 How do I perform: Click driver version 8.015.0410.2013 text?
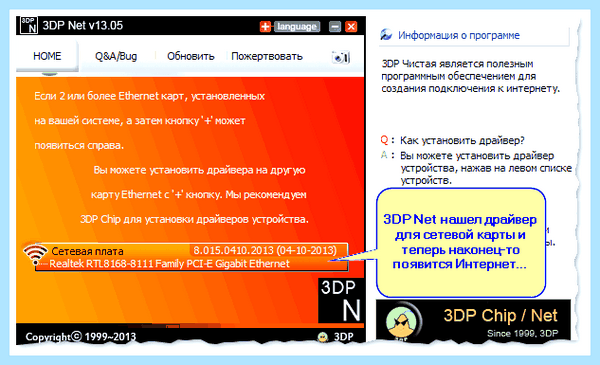265,250
